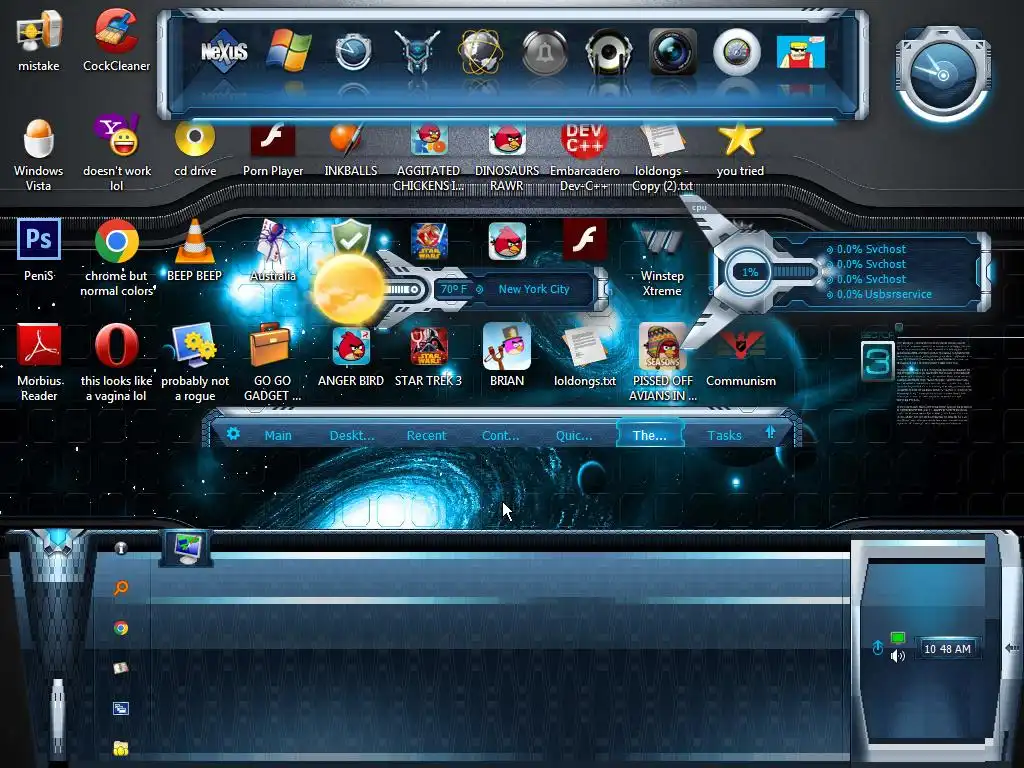Open the Embarcadero Dev-C++ shortcut
This screenshot has width=1024, height=768.
pyautogui.click(x=584, y=156)
